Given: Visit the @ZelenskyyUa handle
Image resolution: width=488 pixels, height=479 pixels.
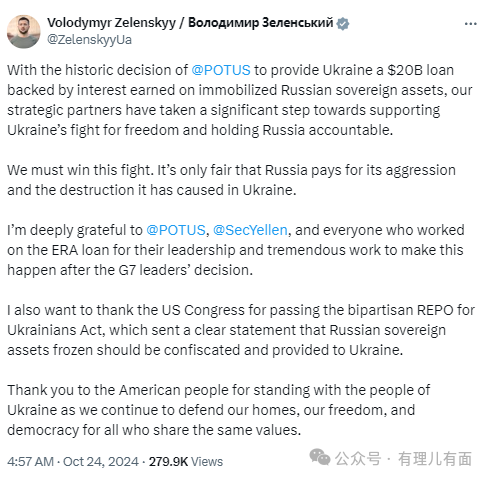Looking at the screenshot, I should click(89, 40).
